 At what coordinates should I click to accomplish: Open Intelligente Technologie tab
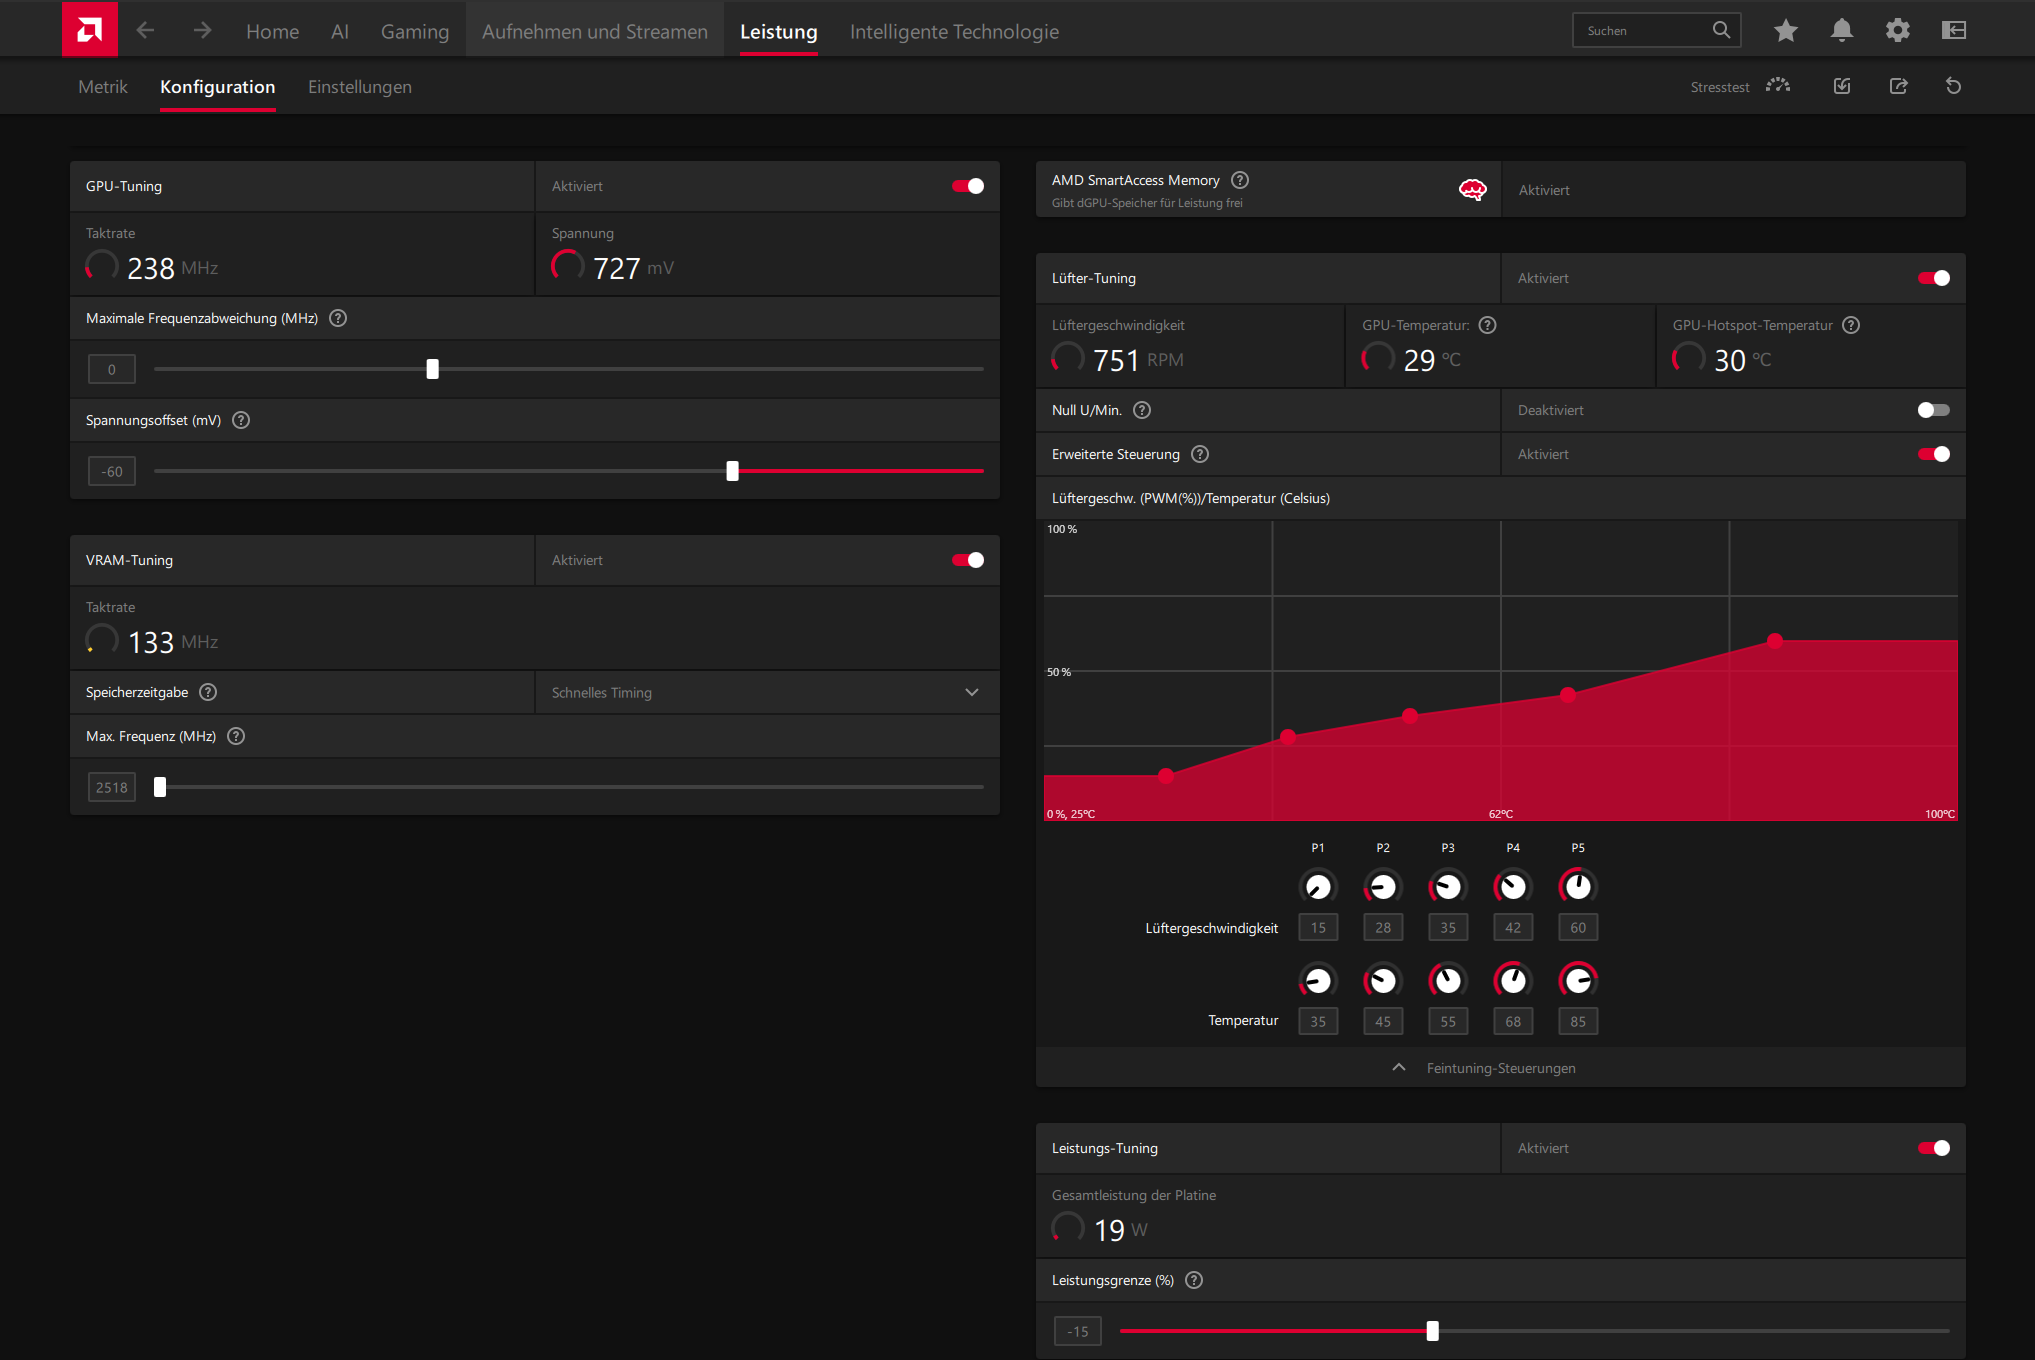pyautogui.click(x=954, y=31)
